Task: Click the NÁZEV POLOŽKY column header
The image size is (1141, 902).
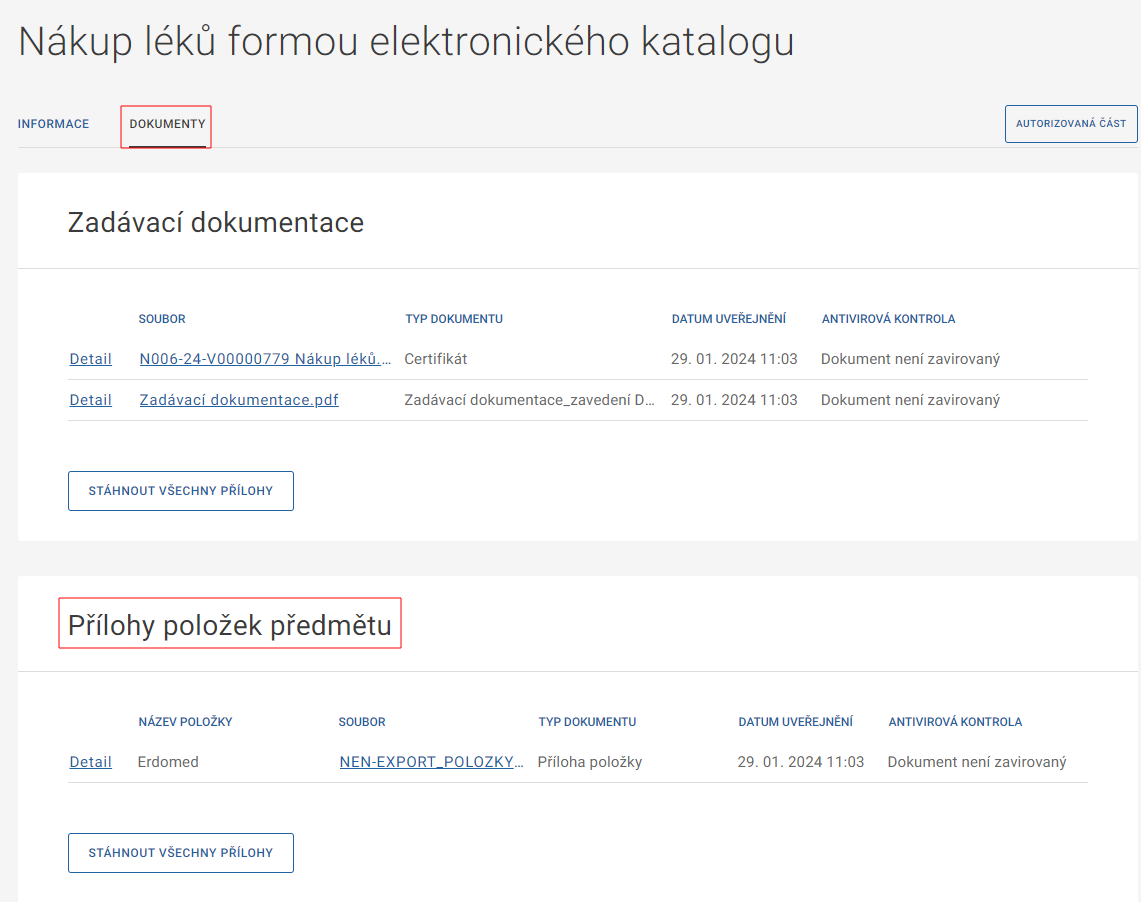Action: coord(185,722)
